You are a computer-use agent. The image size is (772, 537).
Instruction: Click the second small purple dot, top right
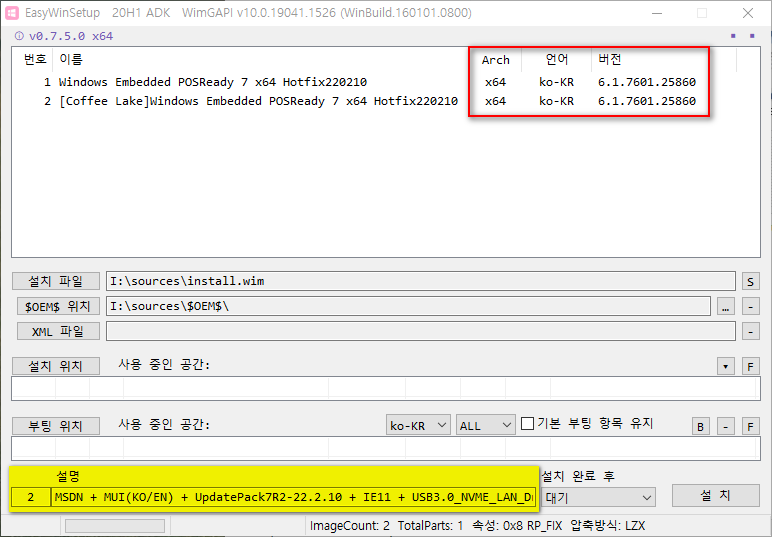coord(752,36)
